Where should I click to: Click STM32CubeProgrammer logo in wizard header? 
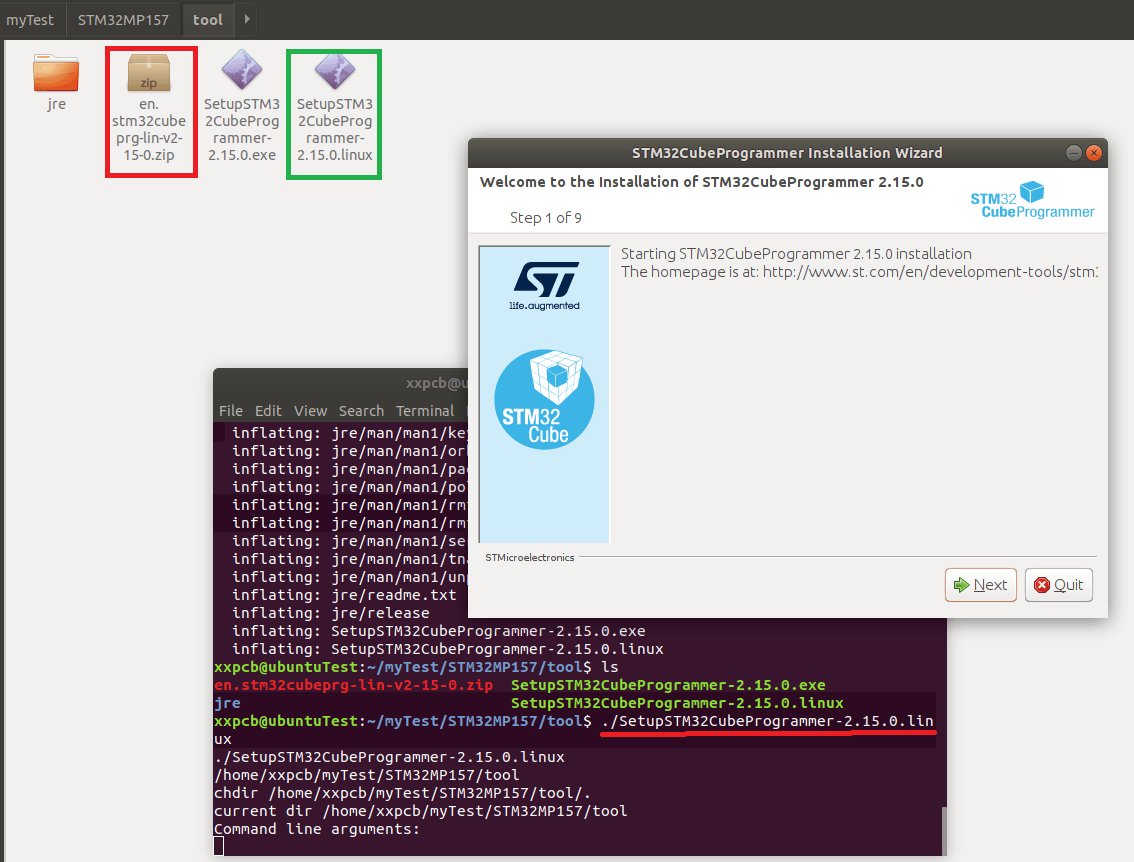click(x=1032, y=200)
